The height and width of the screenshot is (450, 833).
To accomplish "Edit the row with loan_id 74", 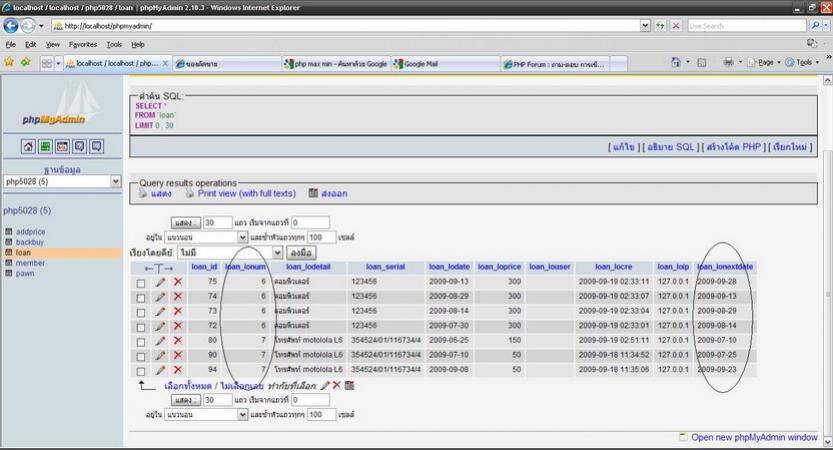I will point(160,296).
